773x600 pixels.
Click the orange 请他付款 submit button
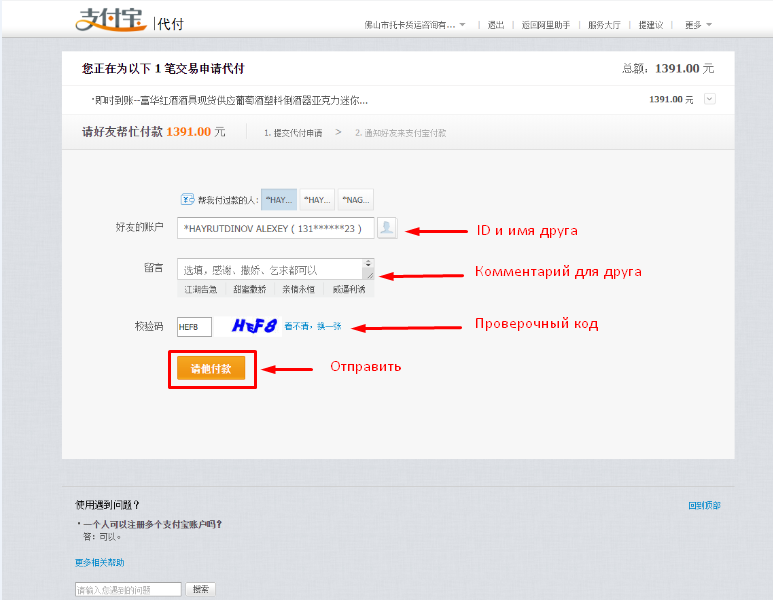tap(211, 368)
